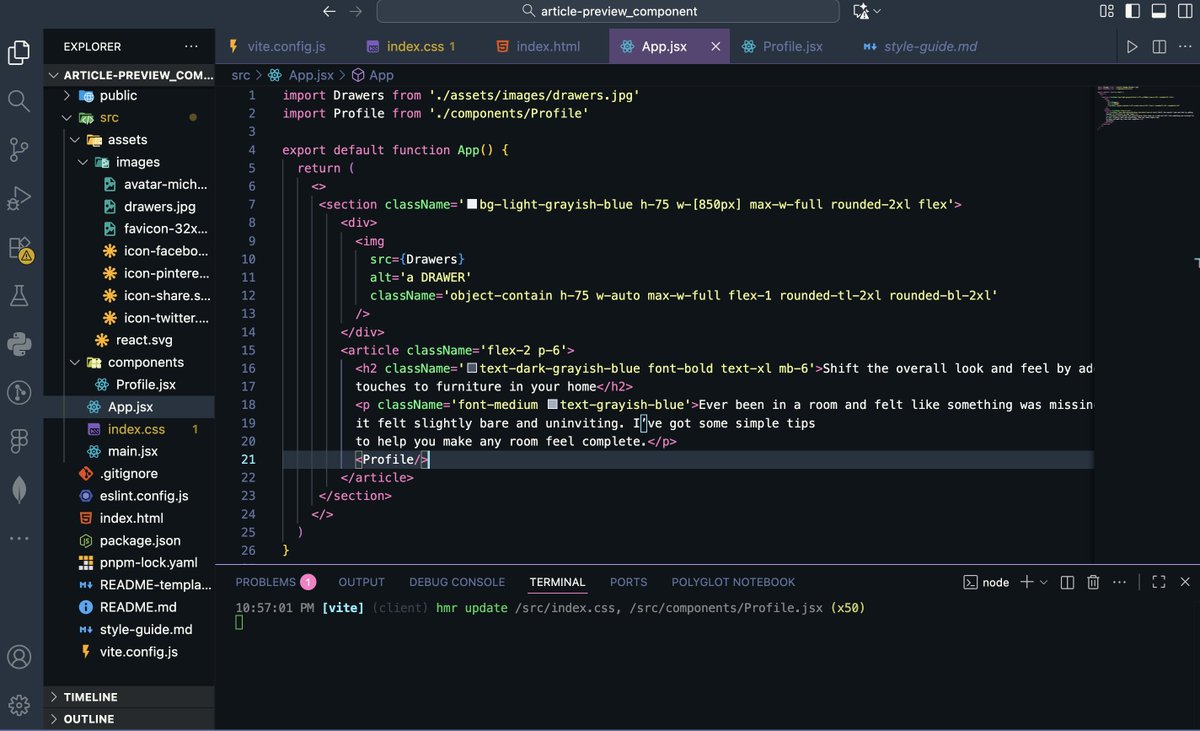Image resolution: width=1200 pixels, height=731 pixels.
Task: Collapse the components folder
Action: tap(127, 362)
